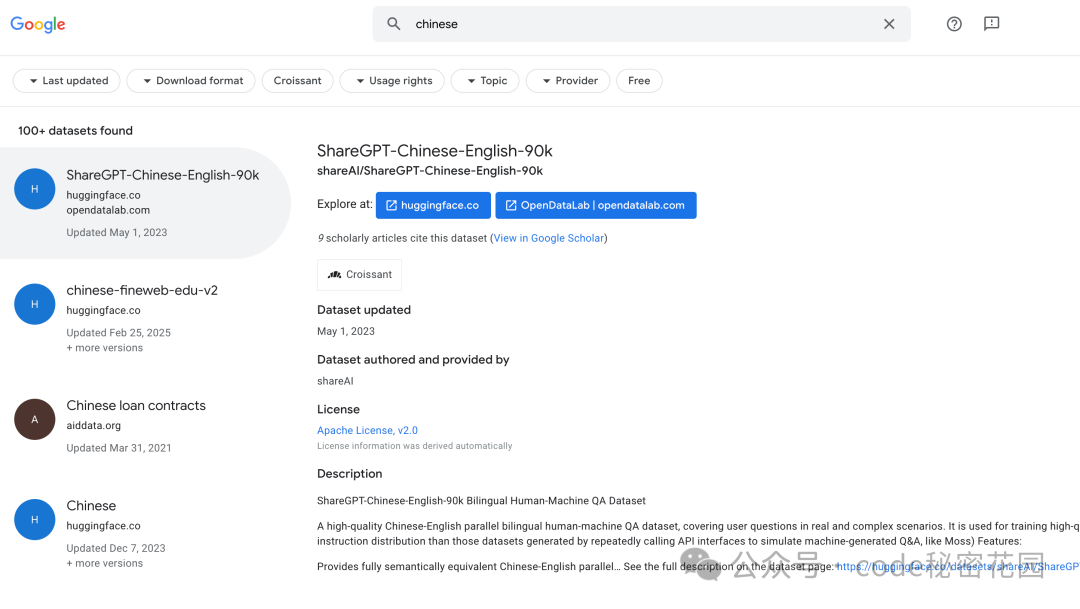
Task: Select the Chinese loan contracts result title
Action: pyautogui.click(x=136, y=405)
